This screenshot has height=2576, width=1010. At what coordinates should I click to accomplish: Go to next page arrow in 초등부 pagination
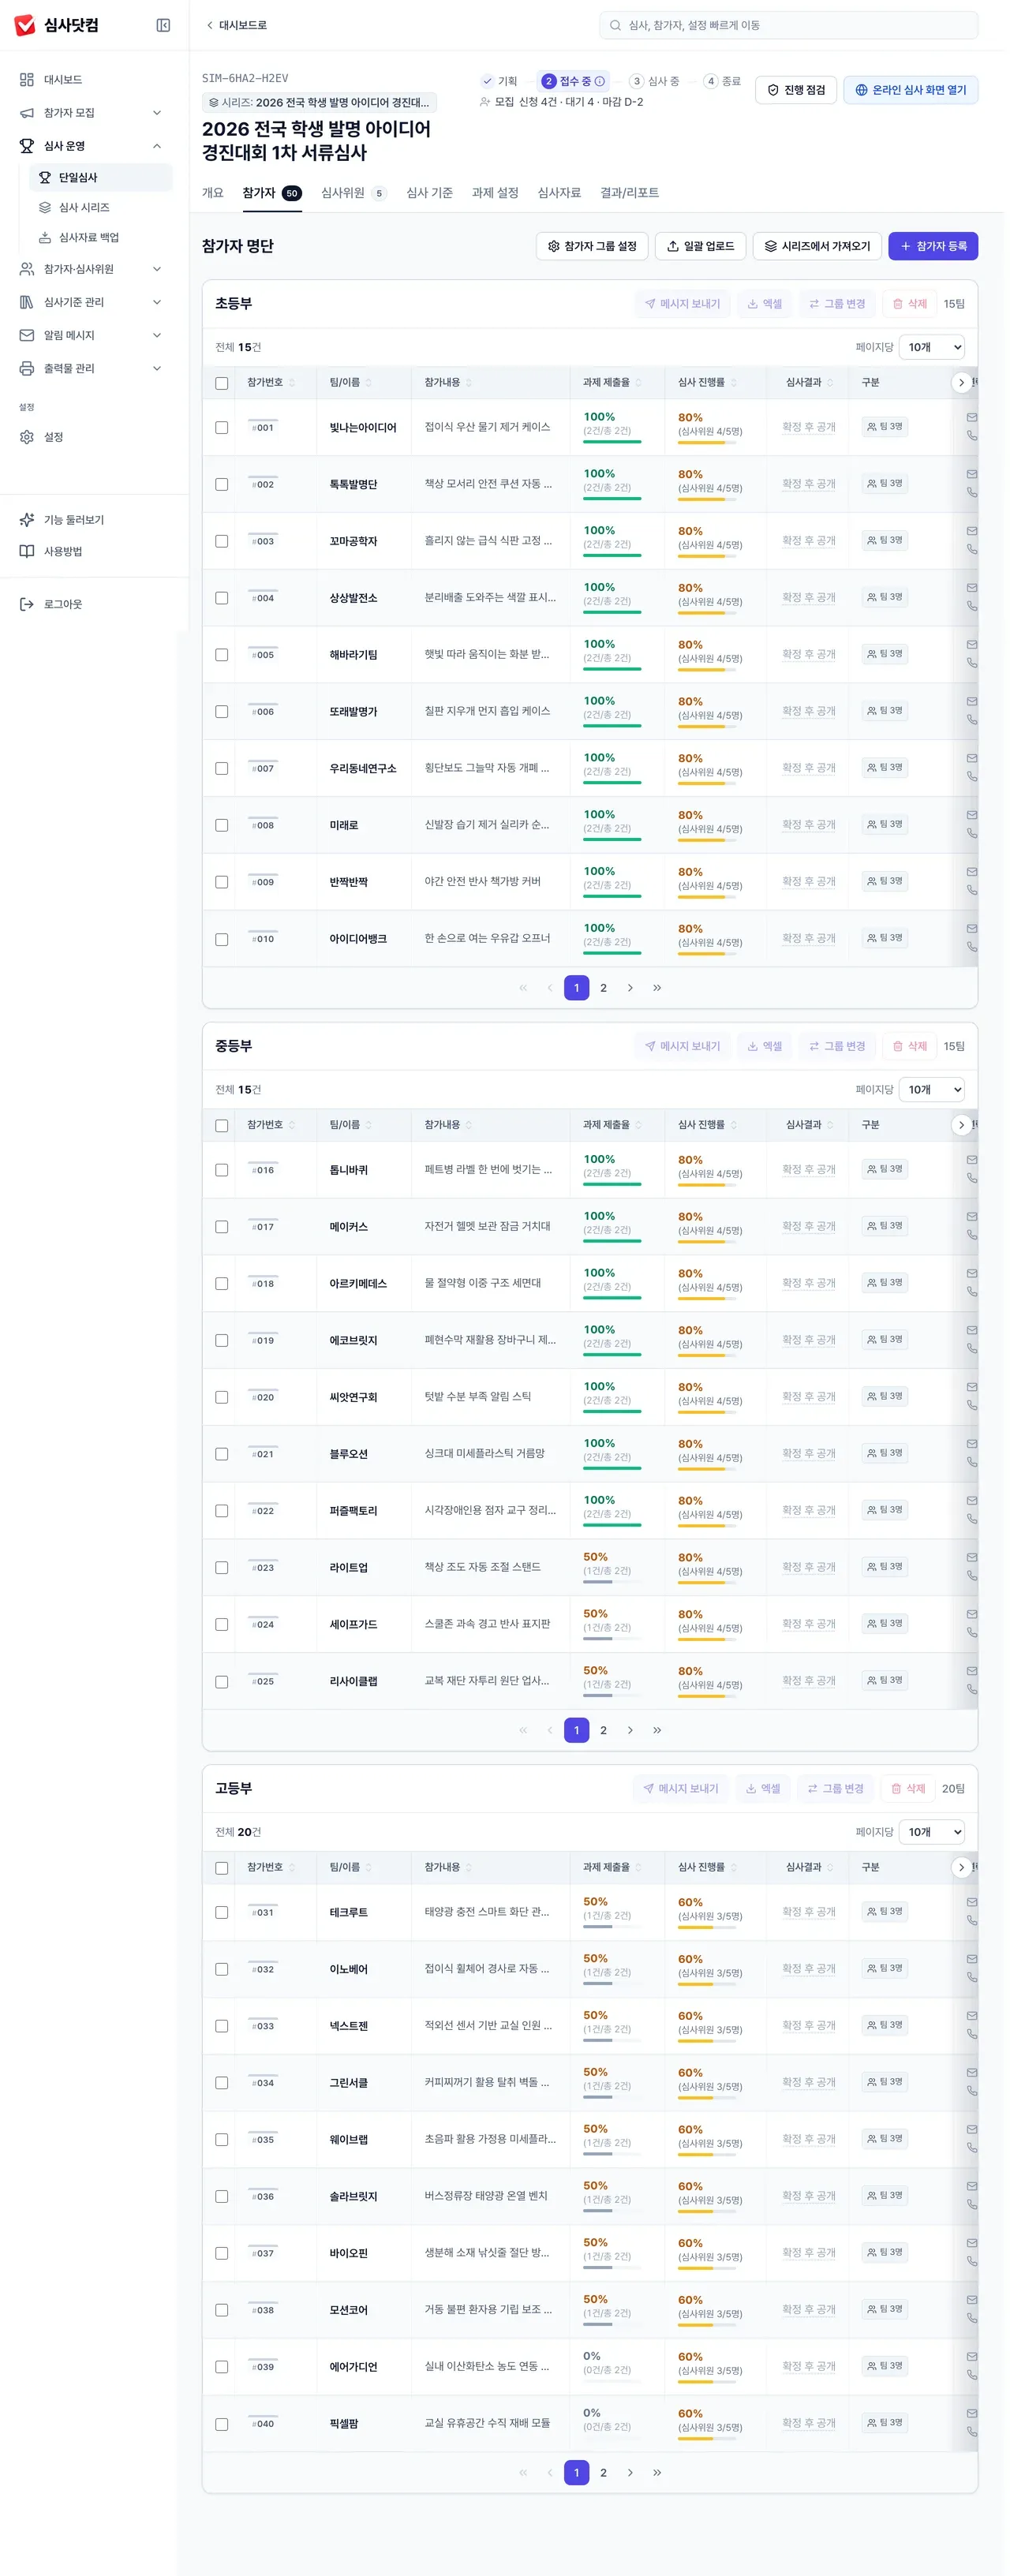[x=630, y=988]
